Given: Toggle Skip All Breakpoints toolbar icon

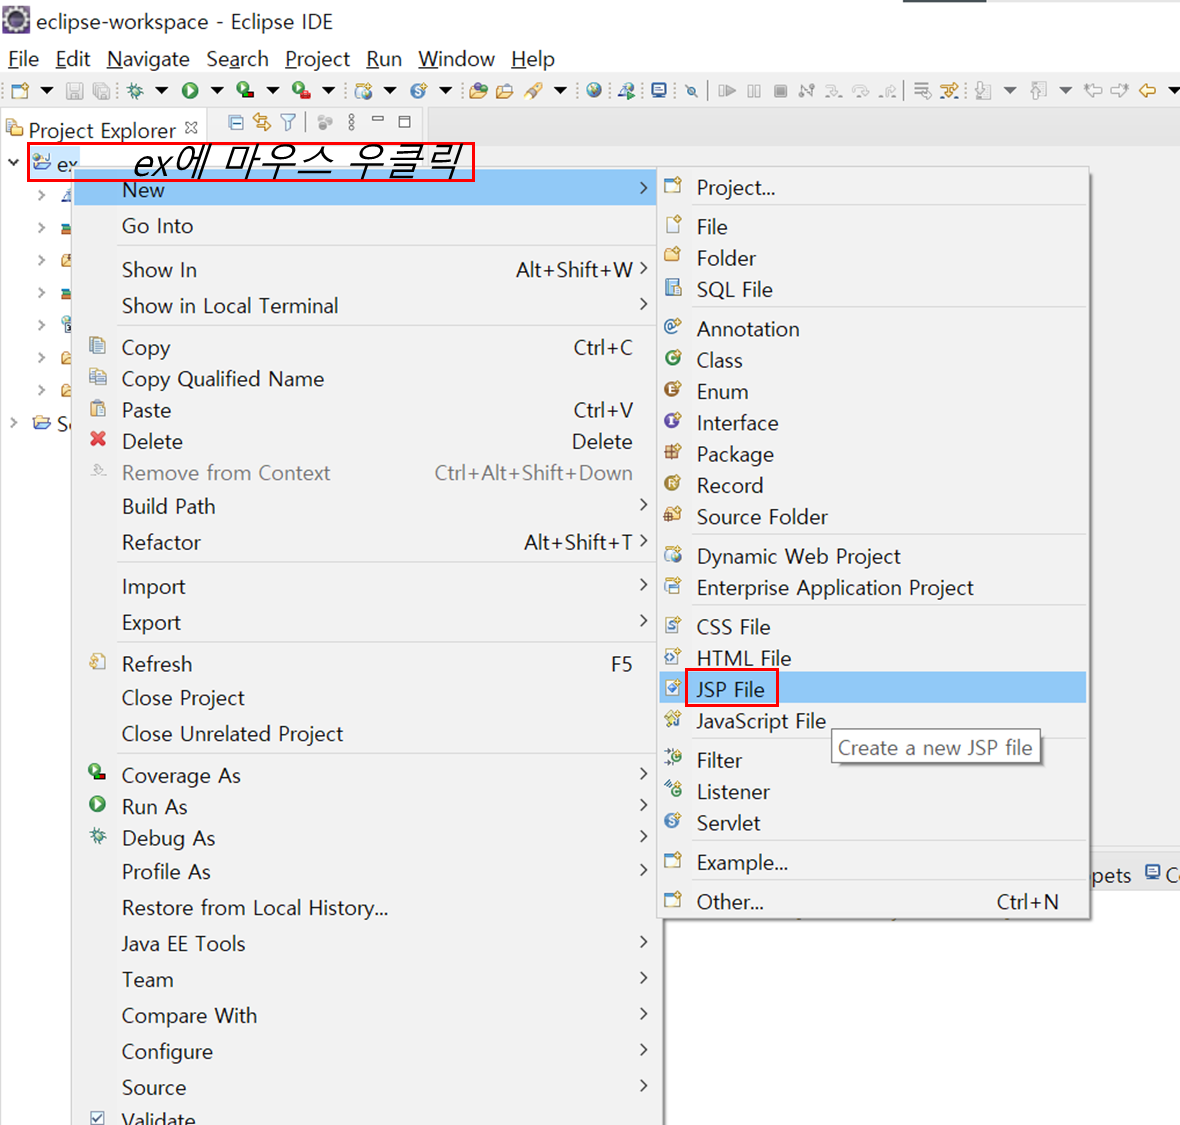Looking at the screenshot, I should pyautogui.click(x=691, y=91).
